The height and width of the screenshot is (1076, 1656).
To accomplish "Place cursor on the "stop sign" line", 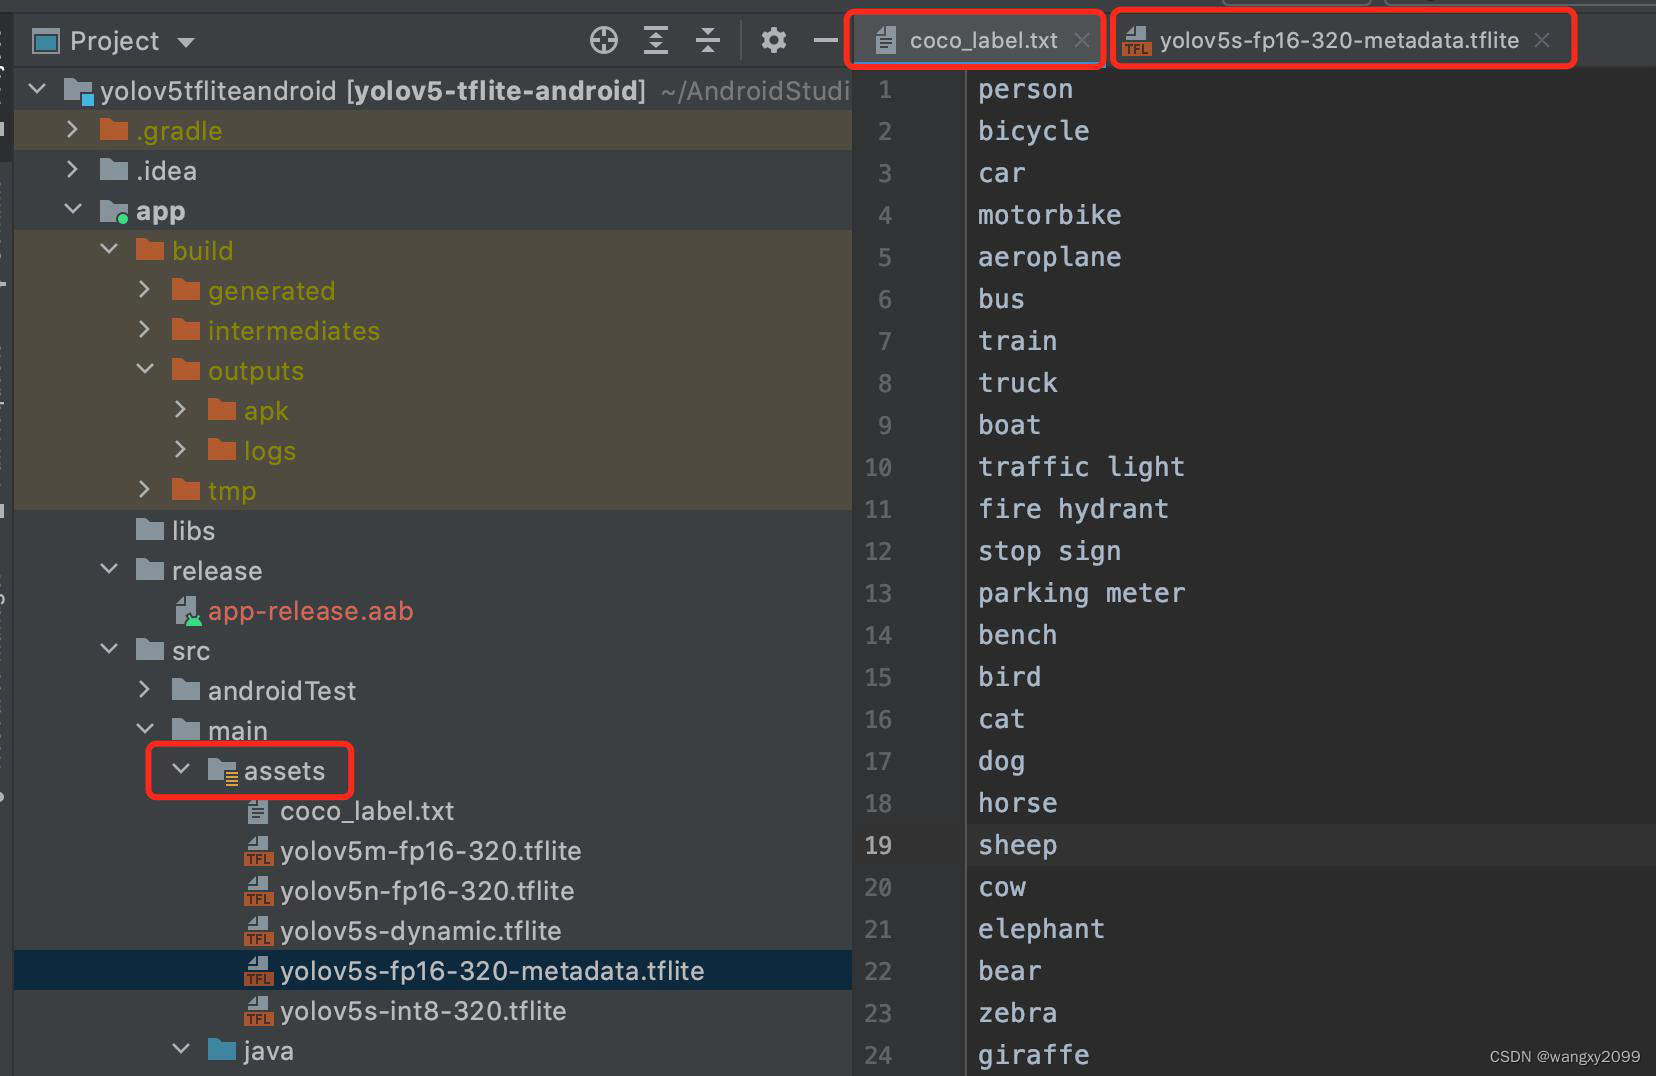I will point(1049,551).
